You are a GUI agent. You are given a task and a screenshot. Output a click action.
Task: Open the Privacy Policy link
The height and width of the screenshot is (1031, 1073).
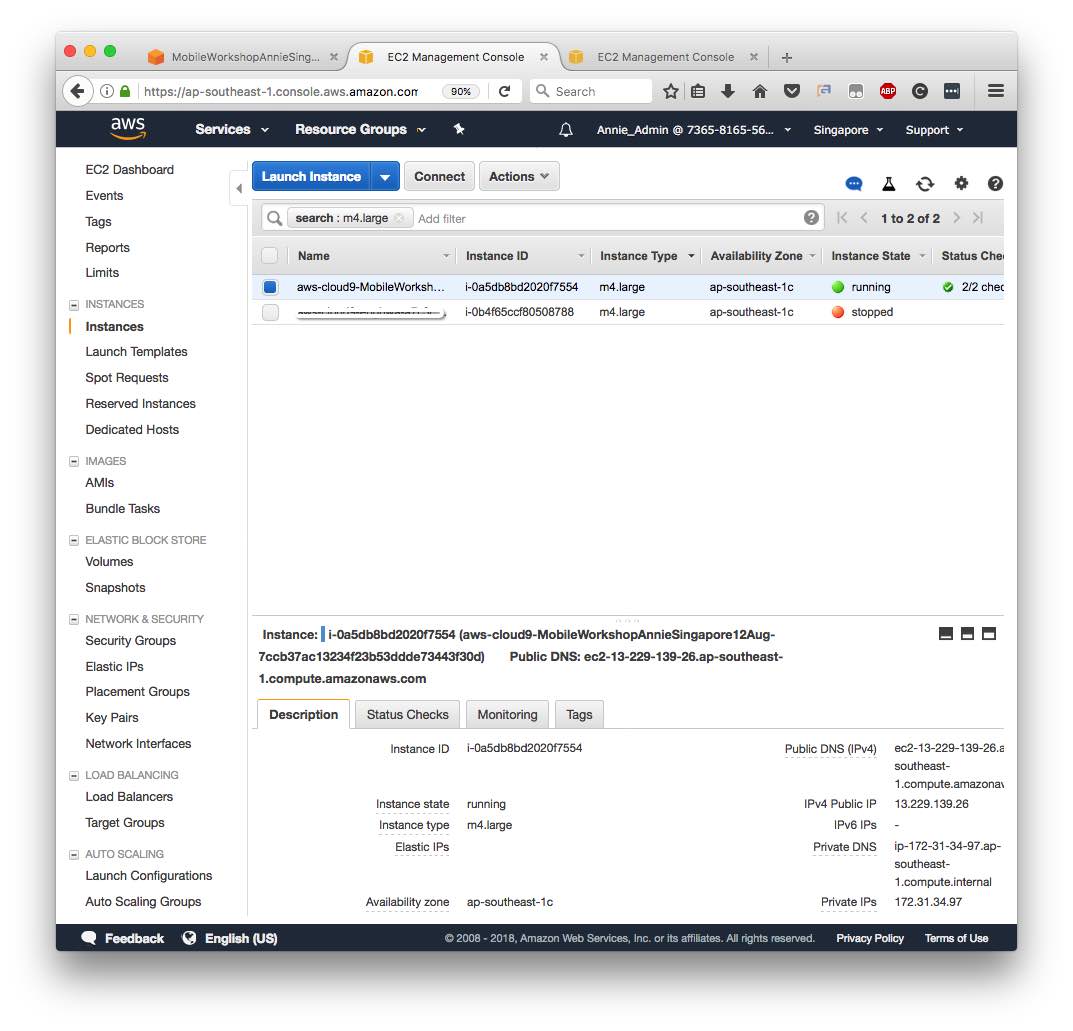[x=869, y=938]
